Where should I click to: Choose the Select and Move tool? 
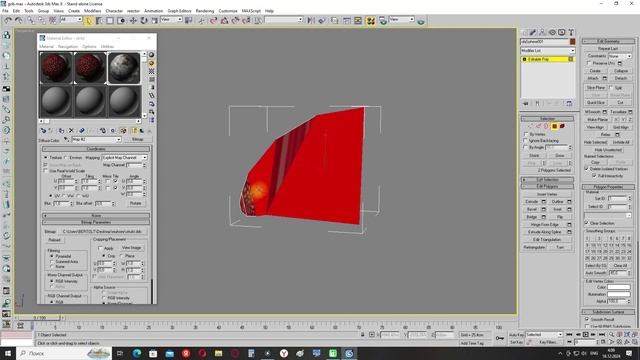(133, 20)
